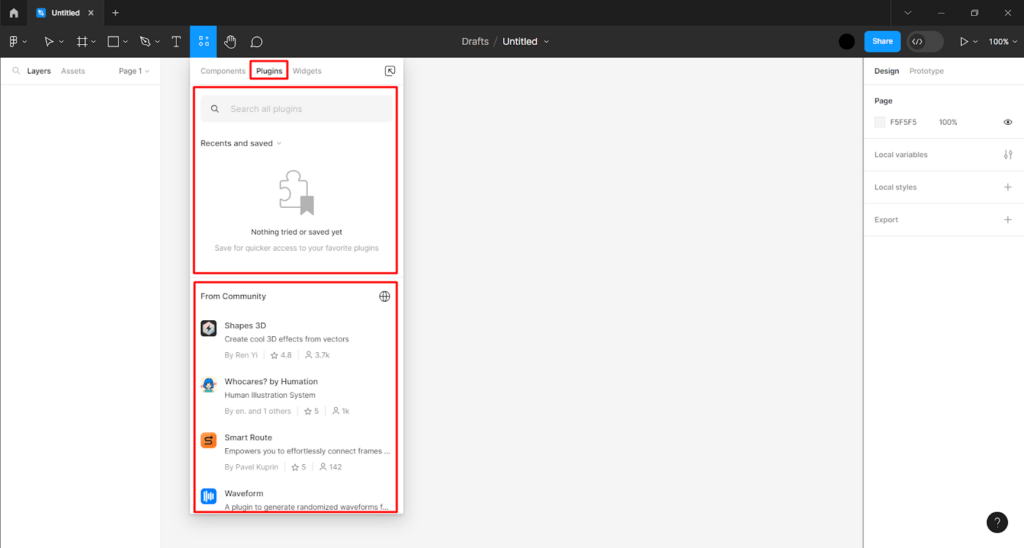Expand the Pen tool options arrow
This screenshot has height=548, width=1024.
point(157,42)
